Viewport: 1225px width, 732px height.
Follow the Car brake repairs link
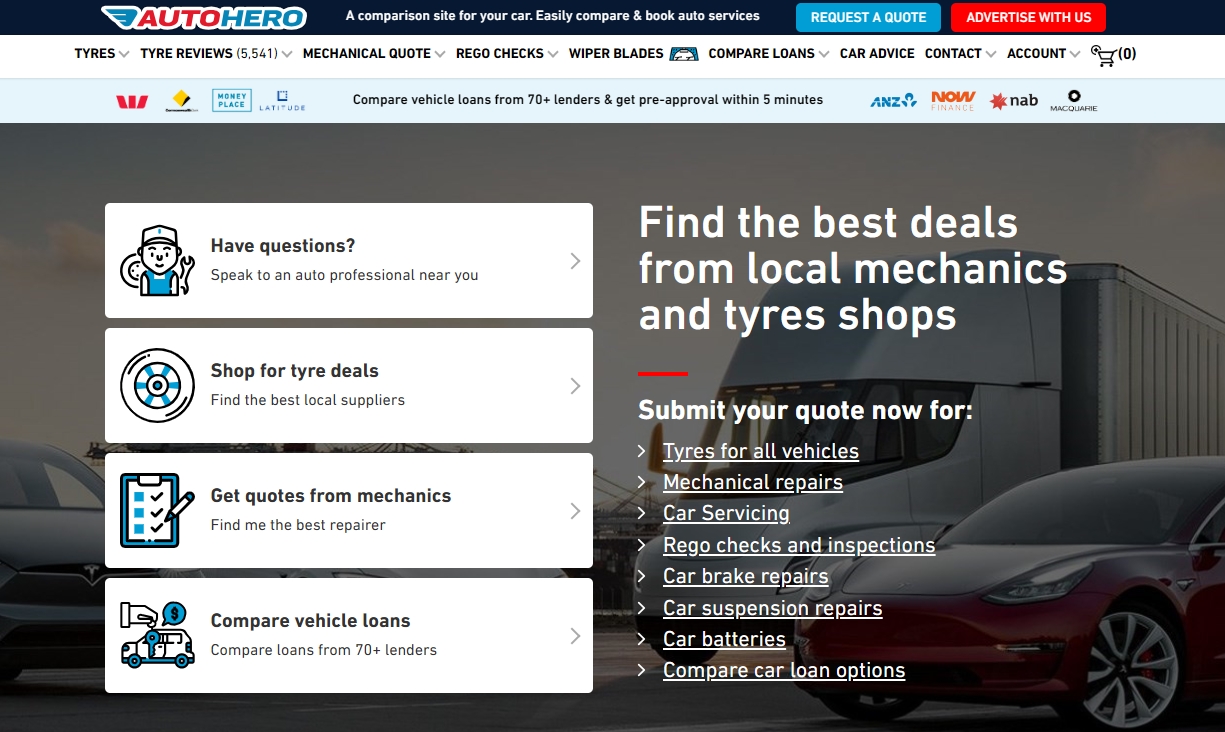(745, 577)
